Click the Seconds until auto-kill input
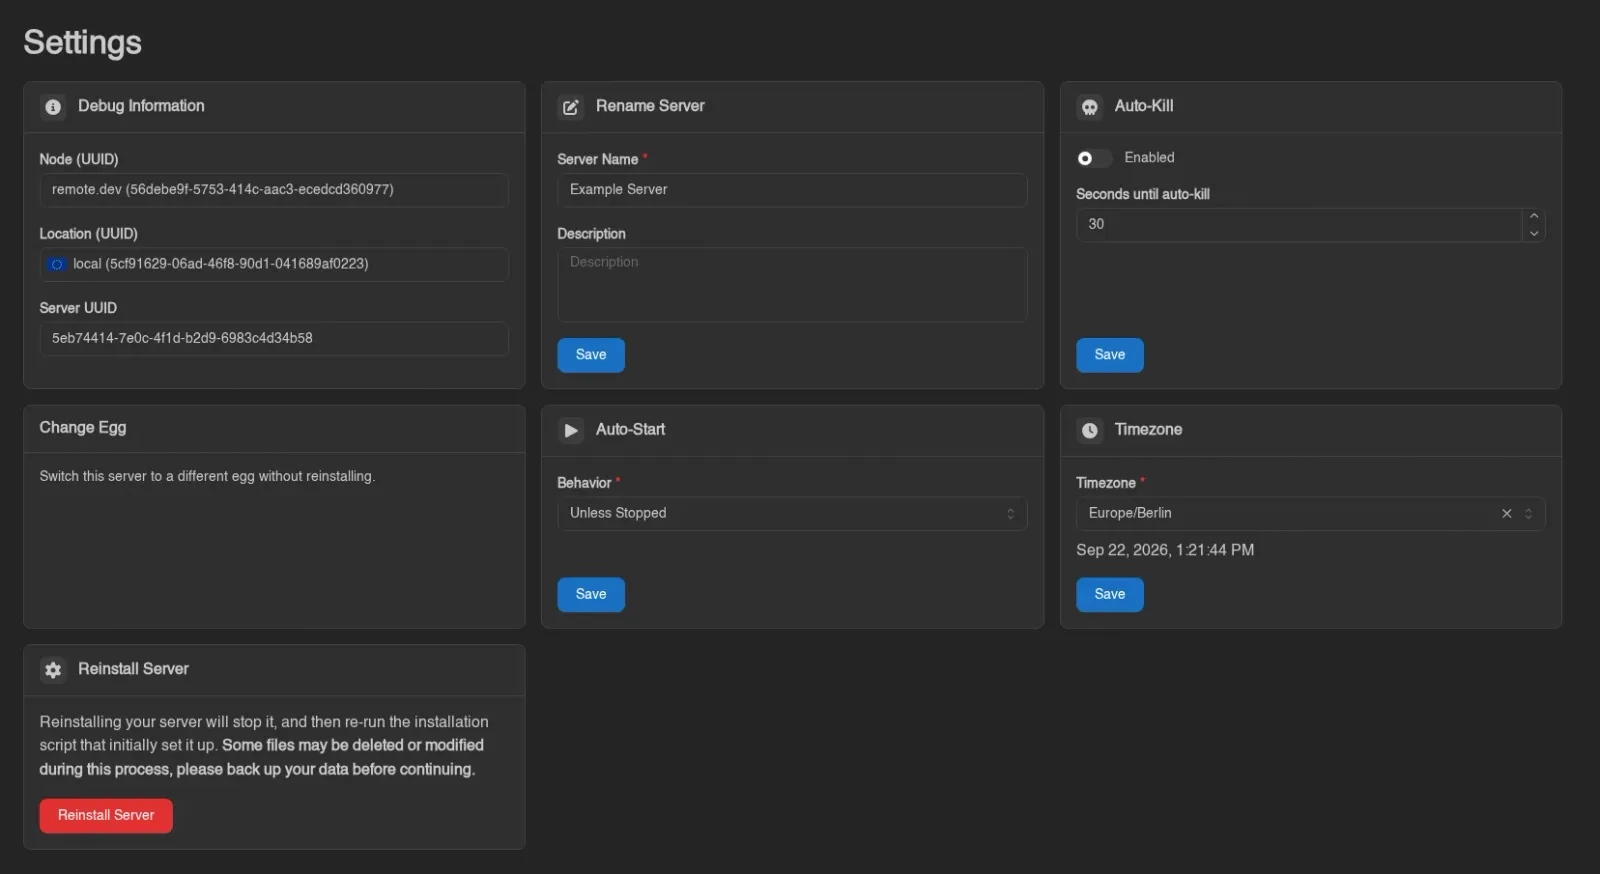The width and height of the screenshot is (1600, 874). point(1299,225)
